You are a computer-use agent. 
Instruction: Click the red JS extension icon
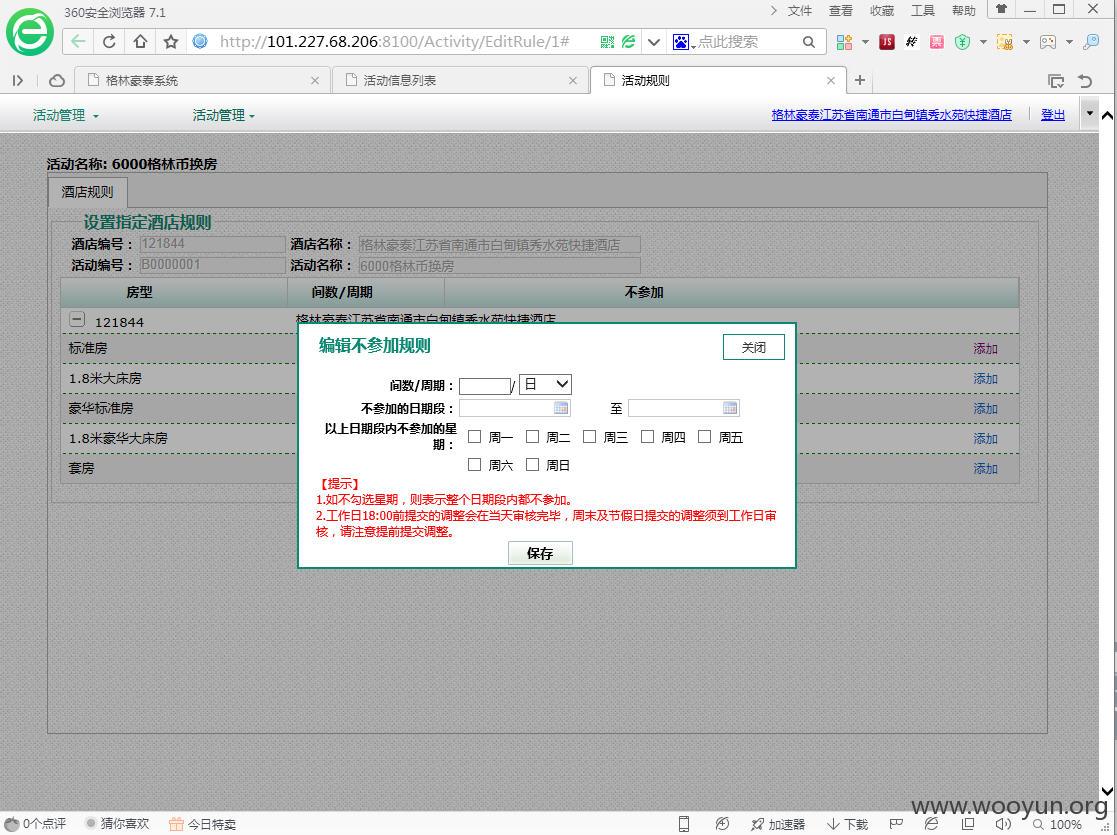[887, 42]
